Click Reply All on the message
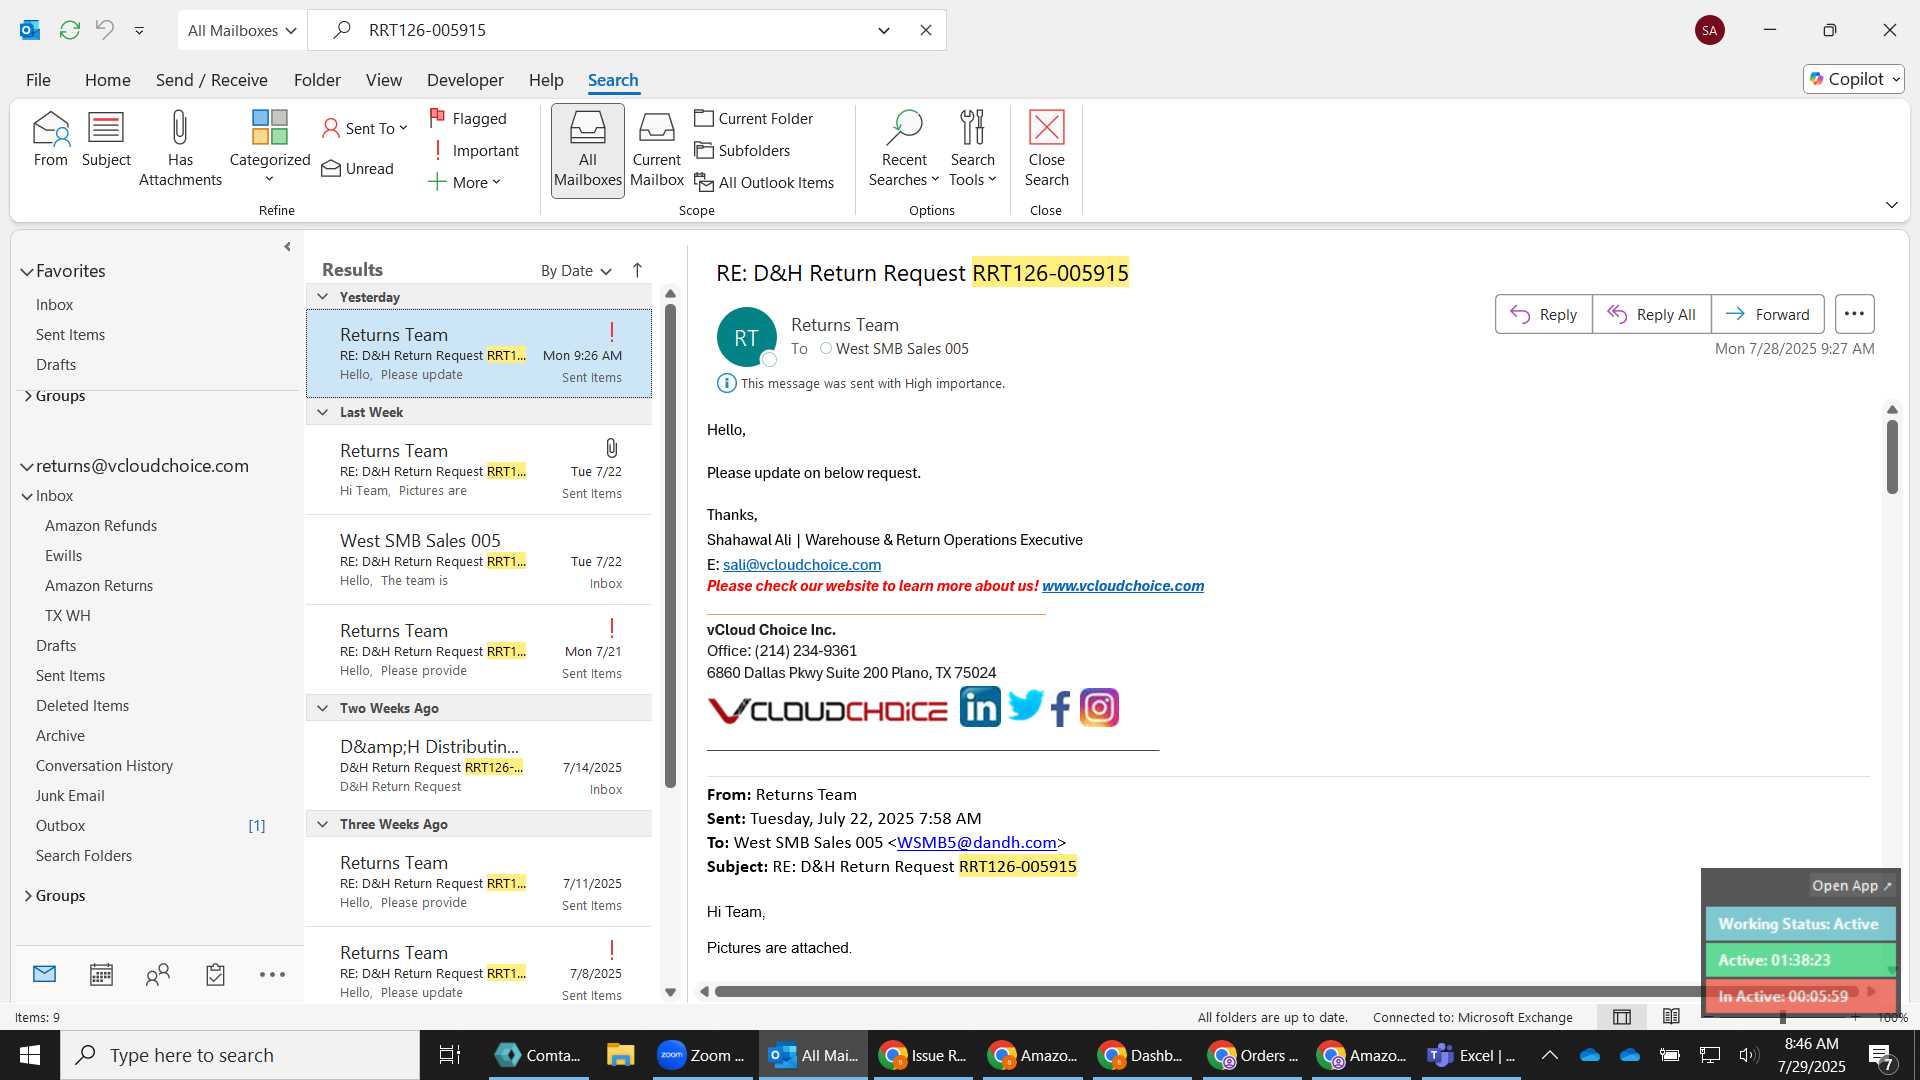The image size is (1920, 1080). [1651, 314]
